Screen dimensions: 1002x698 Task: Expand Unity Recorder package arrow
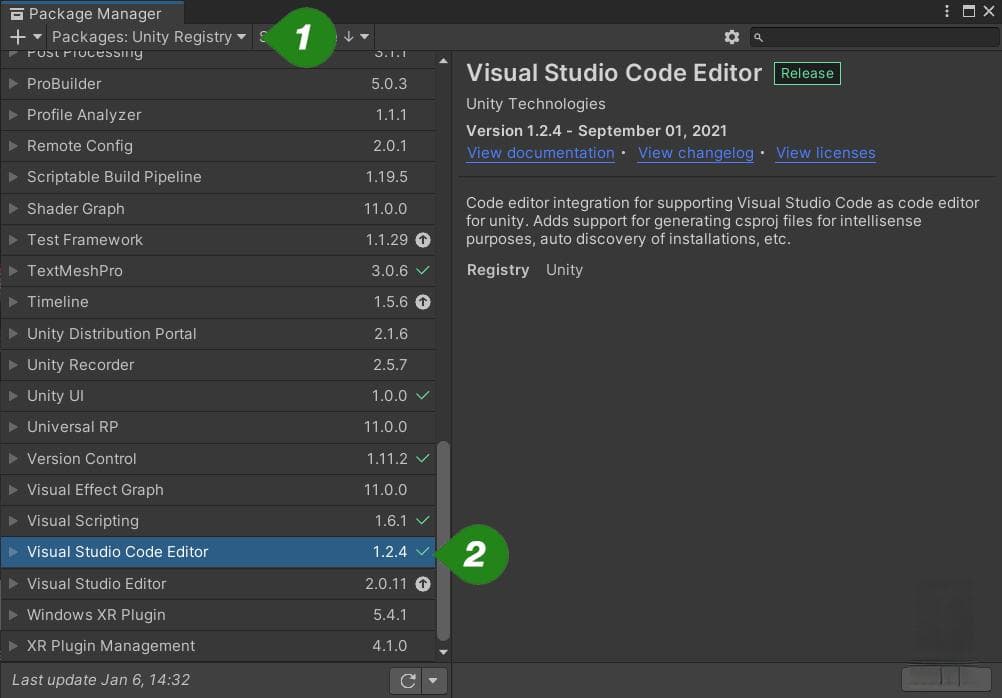click(x=13, y=365)
